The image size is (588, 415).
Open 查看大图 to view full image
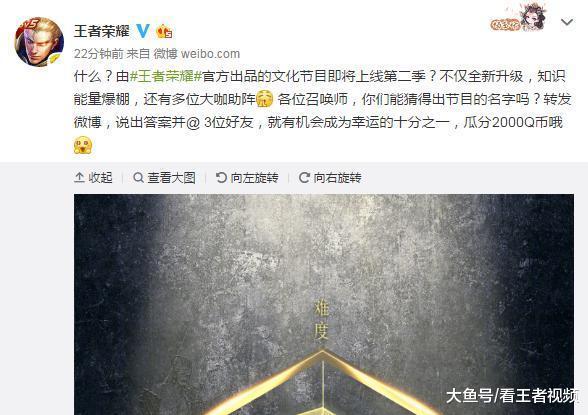(x=164, y=177)
